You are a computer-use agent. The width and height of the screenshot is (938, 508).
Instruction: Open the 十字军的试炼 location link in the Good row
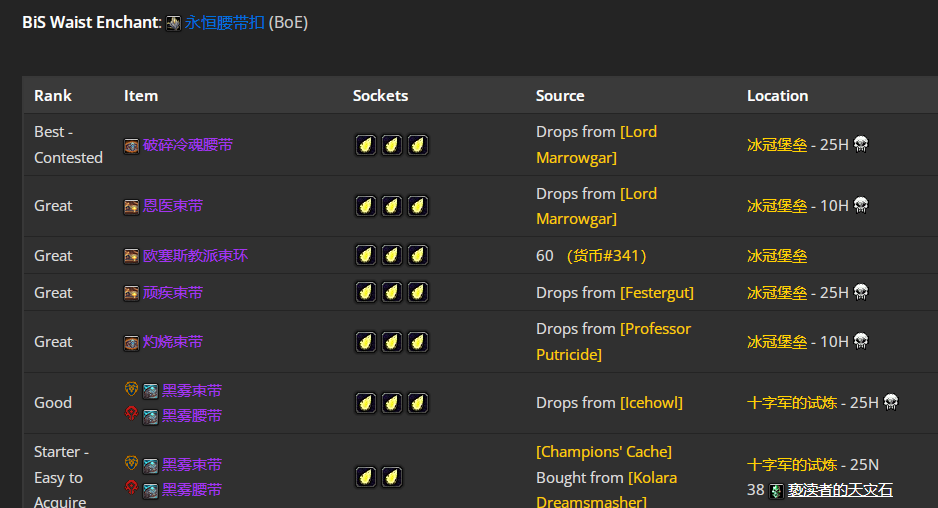coord(776,403)
